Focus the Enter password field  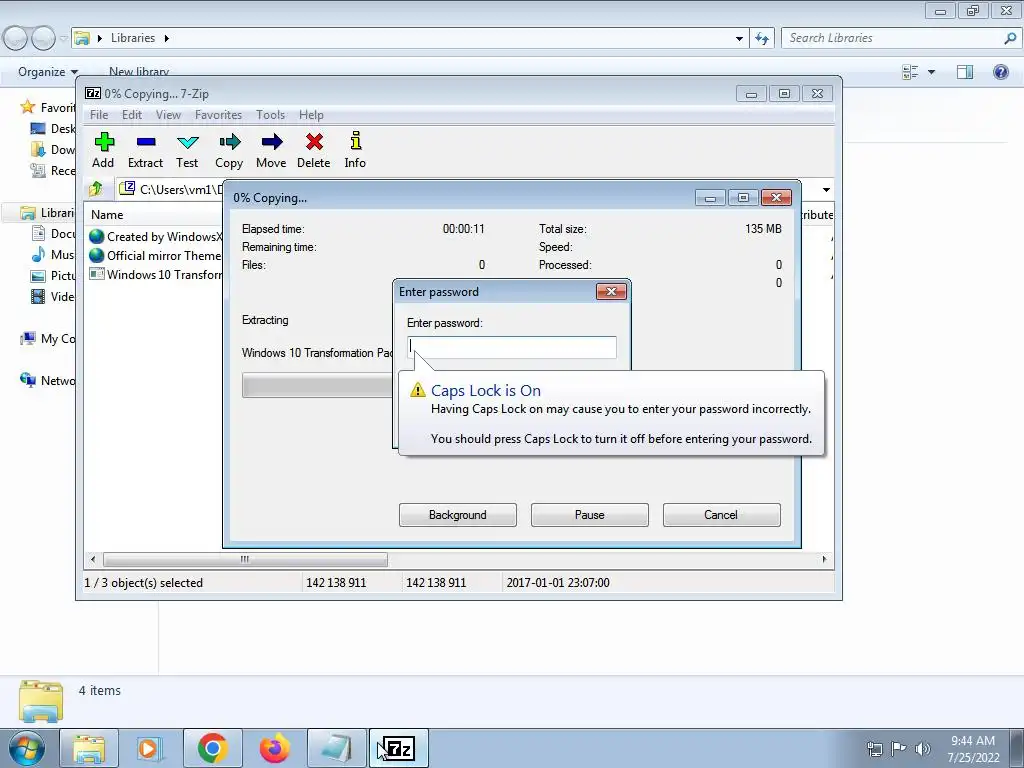click(x=511, y=347)
